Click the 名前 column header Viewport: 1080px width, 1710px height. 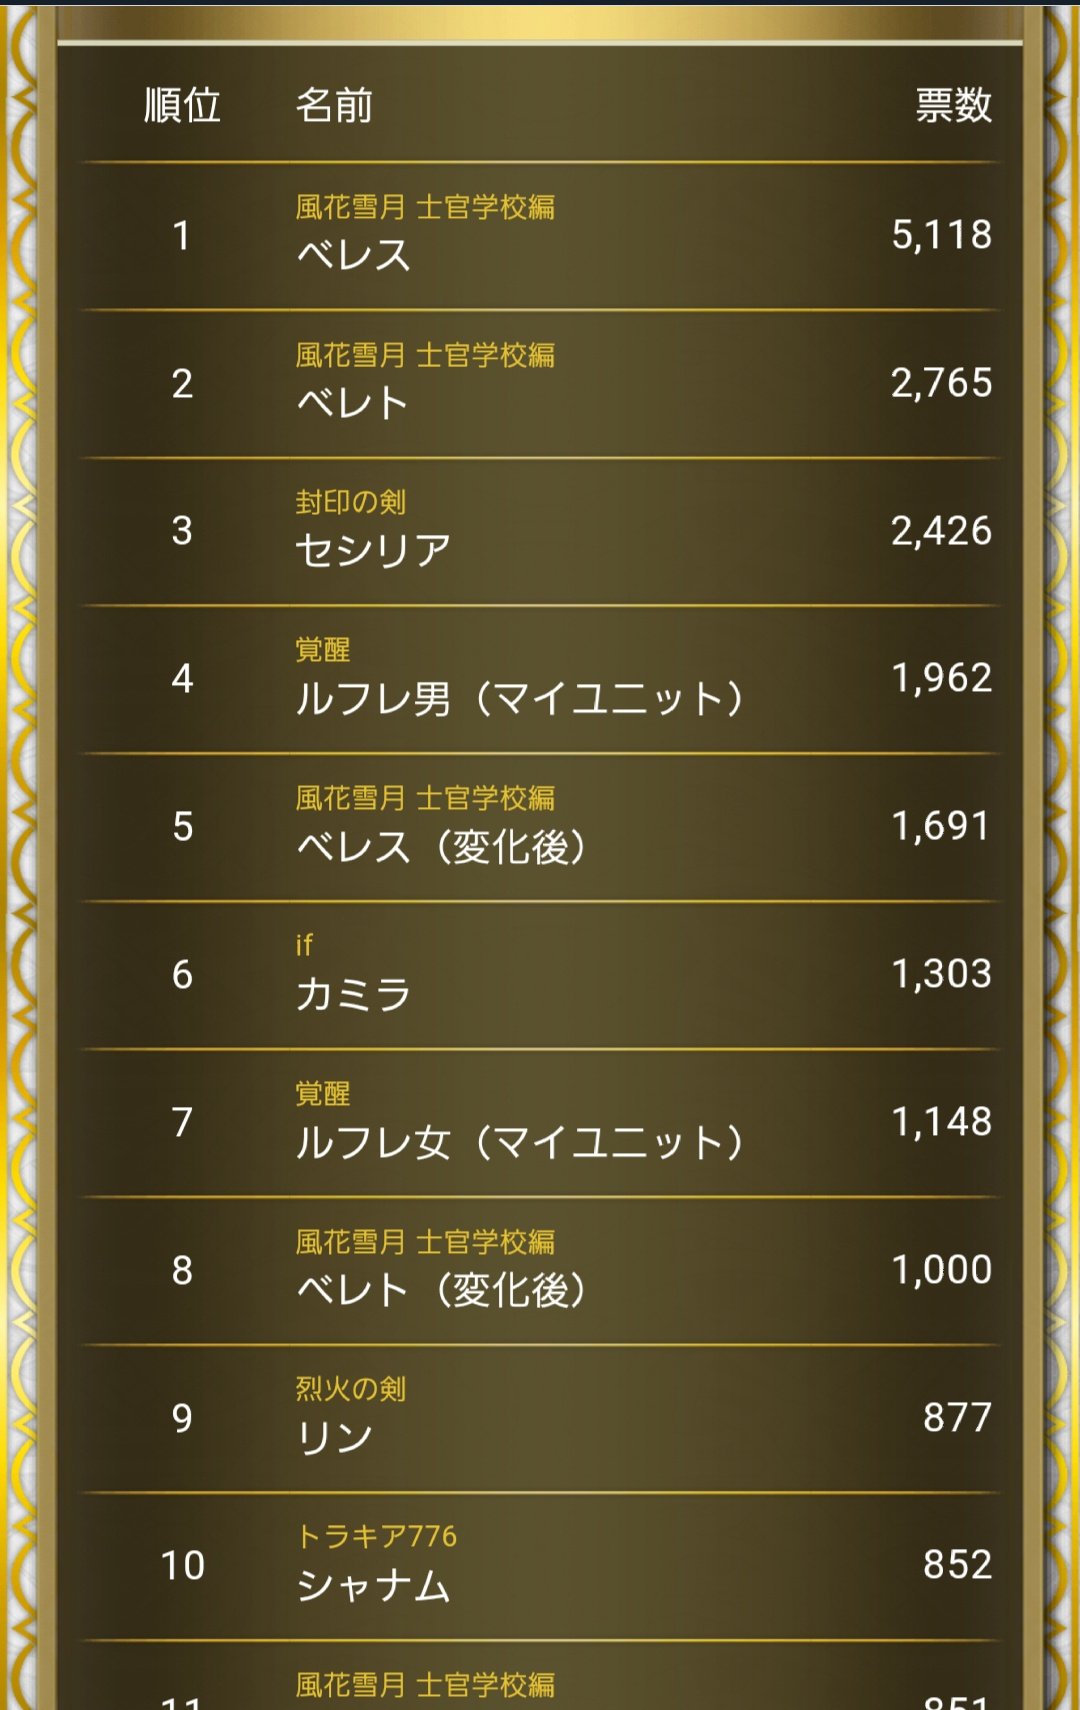pyautogui.click(x=334, y=105)
